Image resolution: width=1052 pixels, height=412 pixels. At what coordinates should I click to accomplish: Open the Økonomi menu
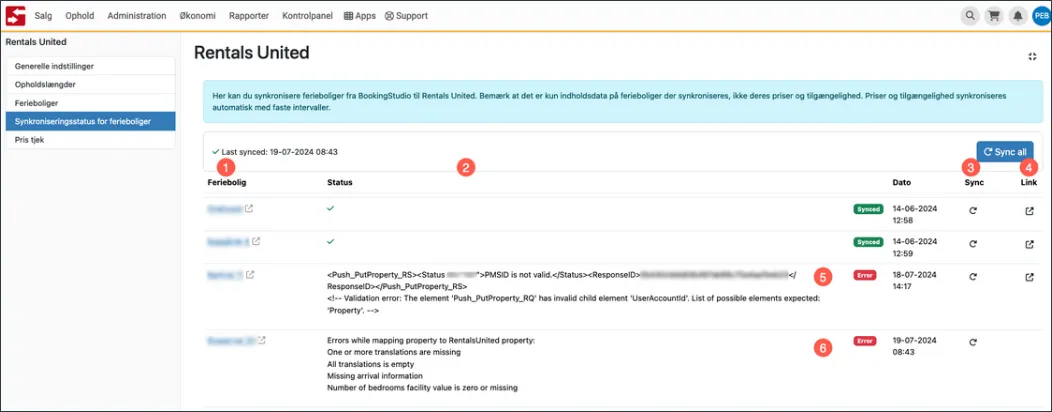[198, 16]
